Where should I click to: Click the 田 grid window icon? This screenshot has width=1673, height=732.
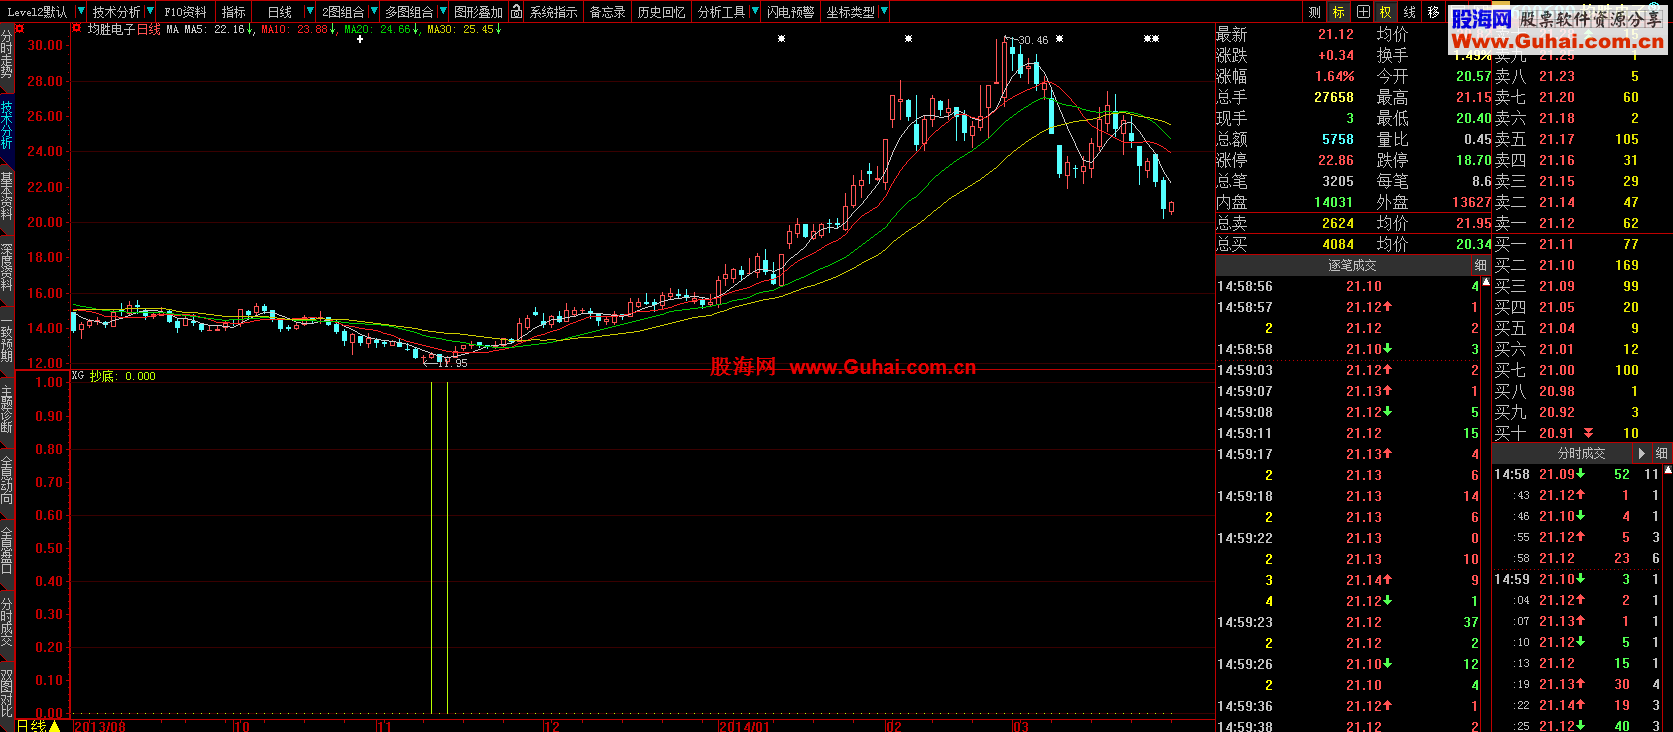[1363, 12]
